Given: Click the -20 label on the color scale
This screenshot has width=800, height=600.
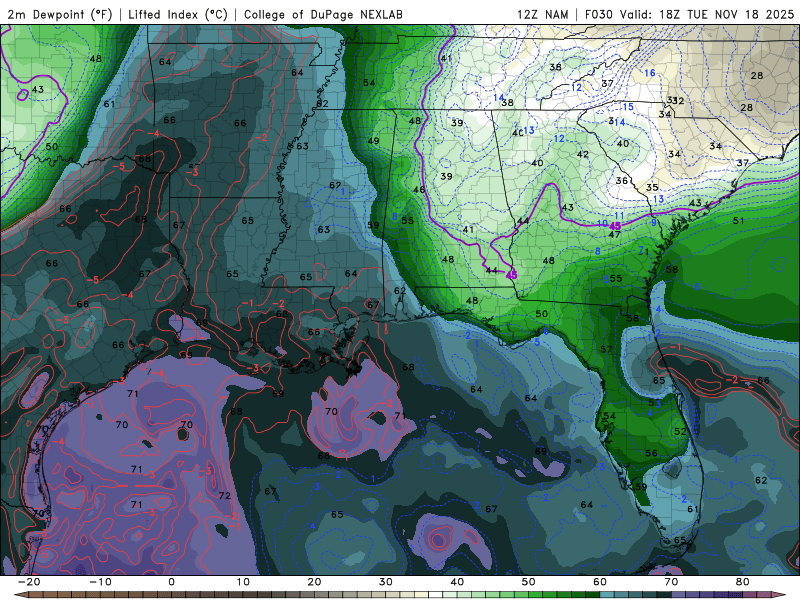Looking at the screenshot, I should [x=29, y=582].
